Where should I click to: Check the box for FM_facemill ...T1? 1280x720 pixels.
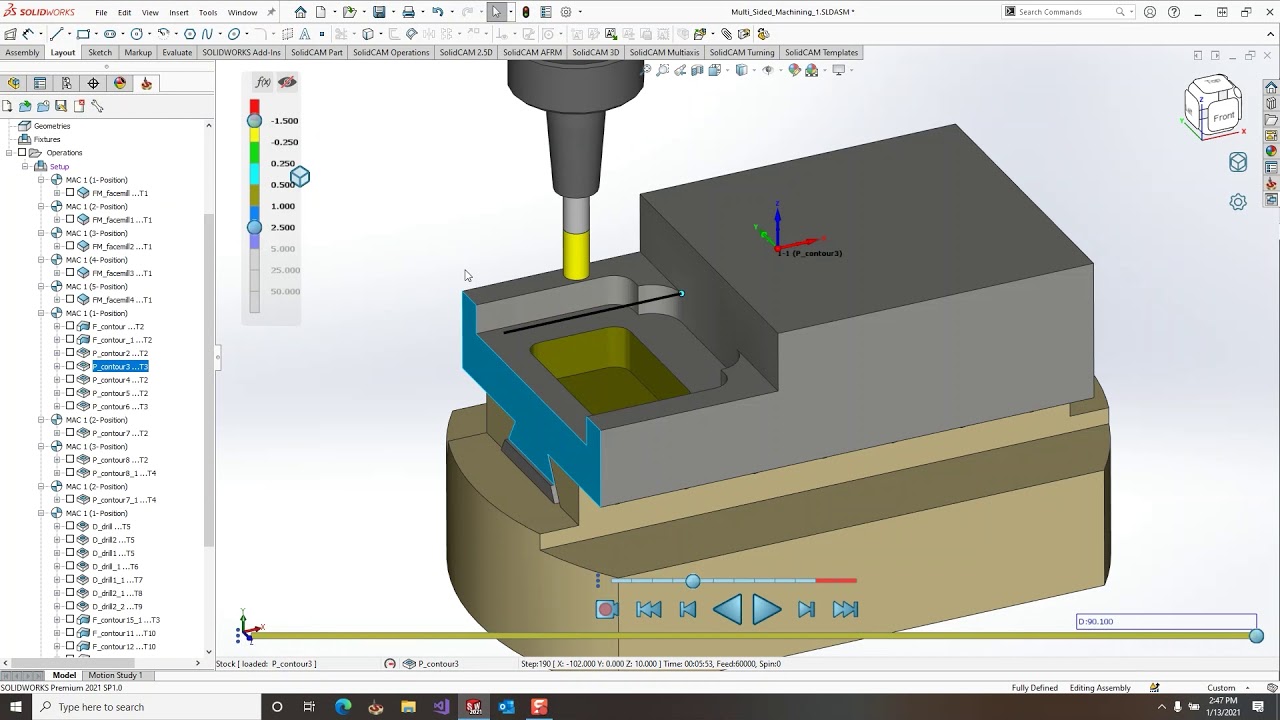click(70, 193)
